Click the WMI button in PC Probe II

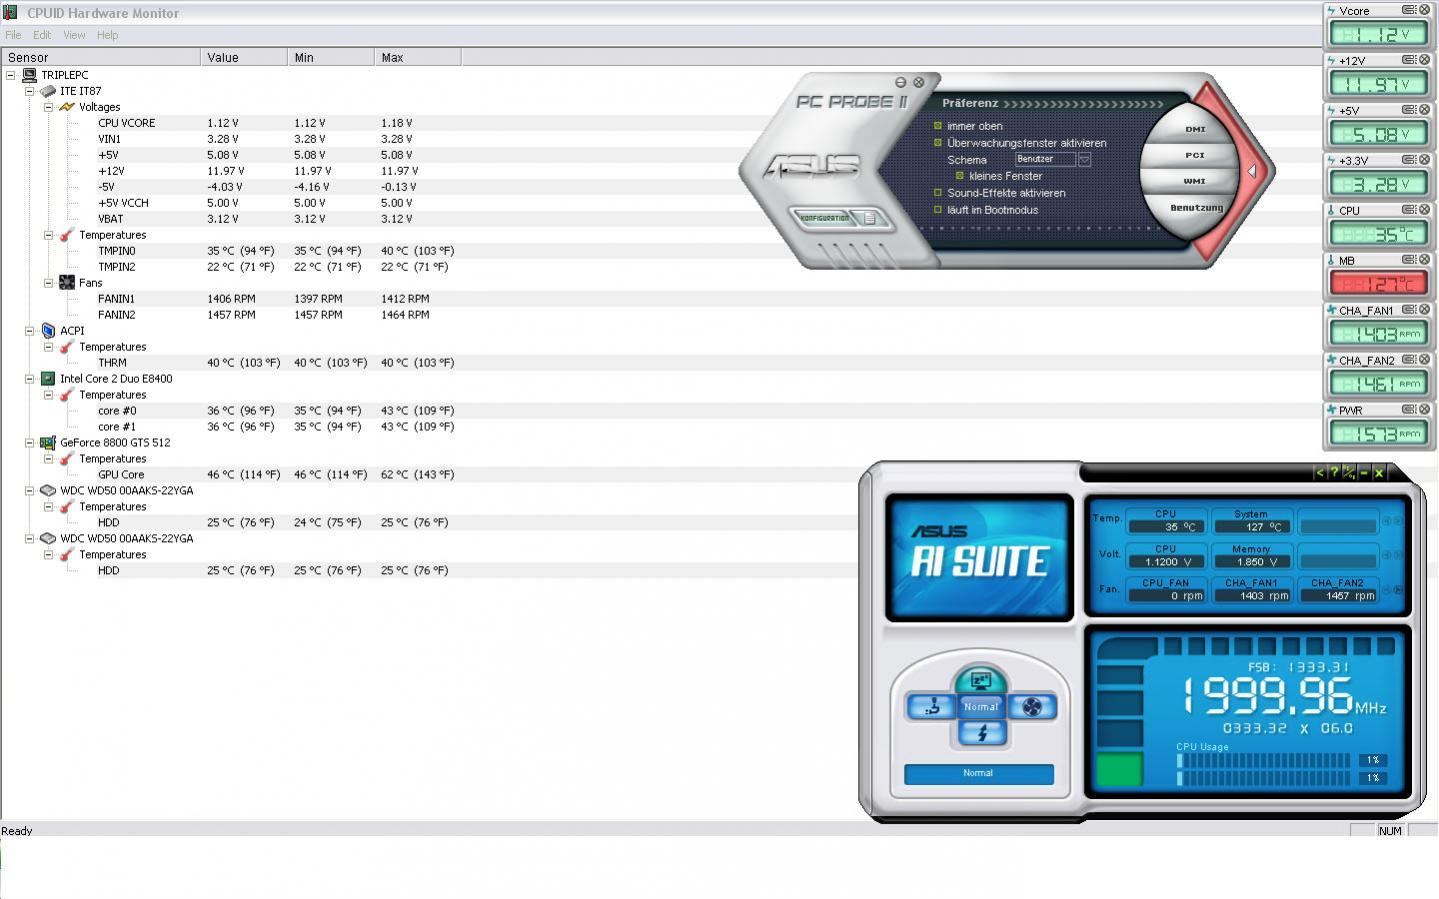click(1194, 181)
